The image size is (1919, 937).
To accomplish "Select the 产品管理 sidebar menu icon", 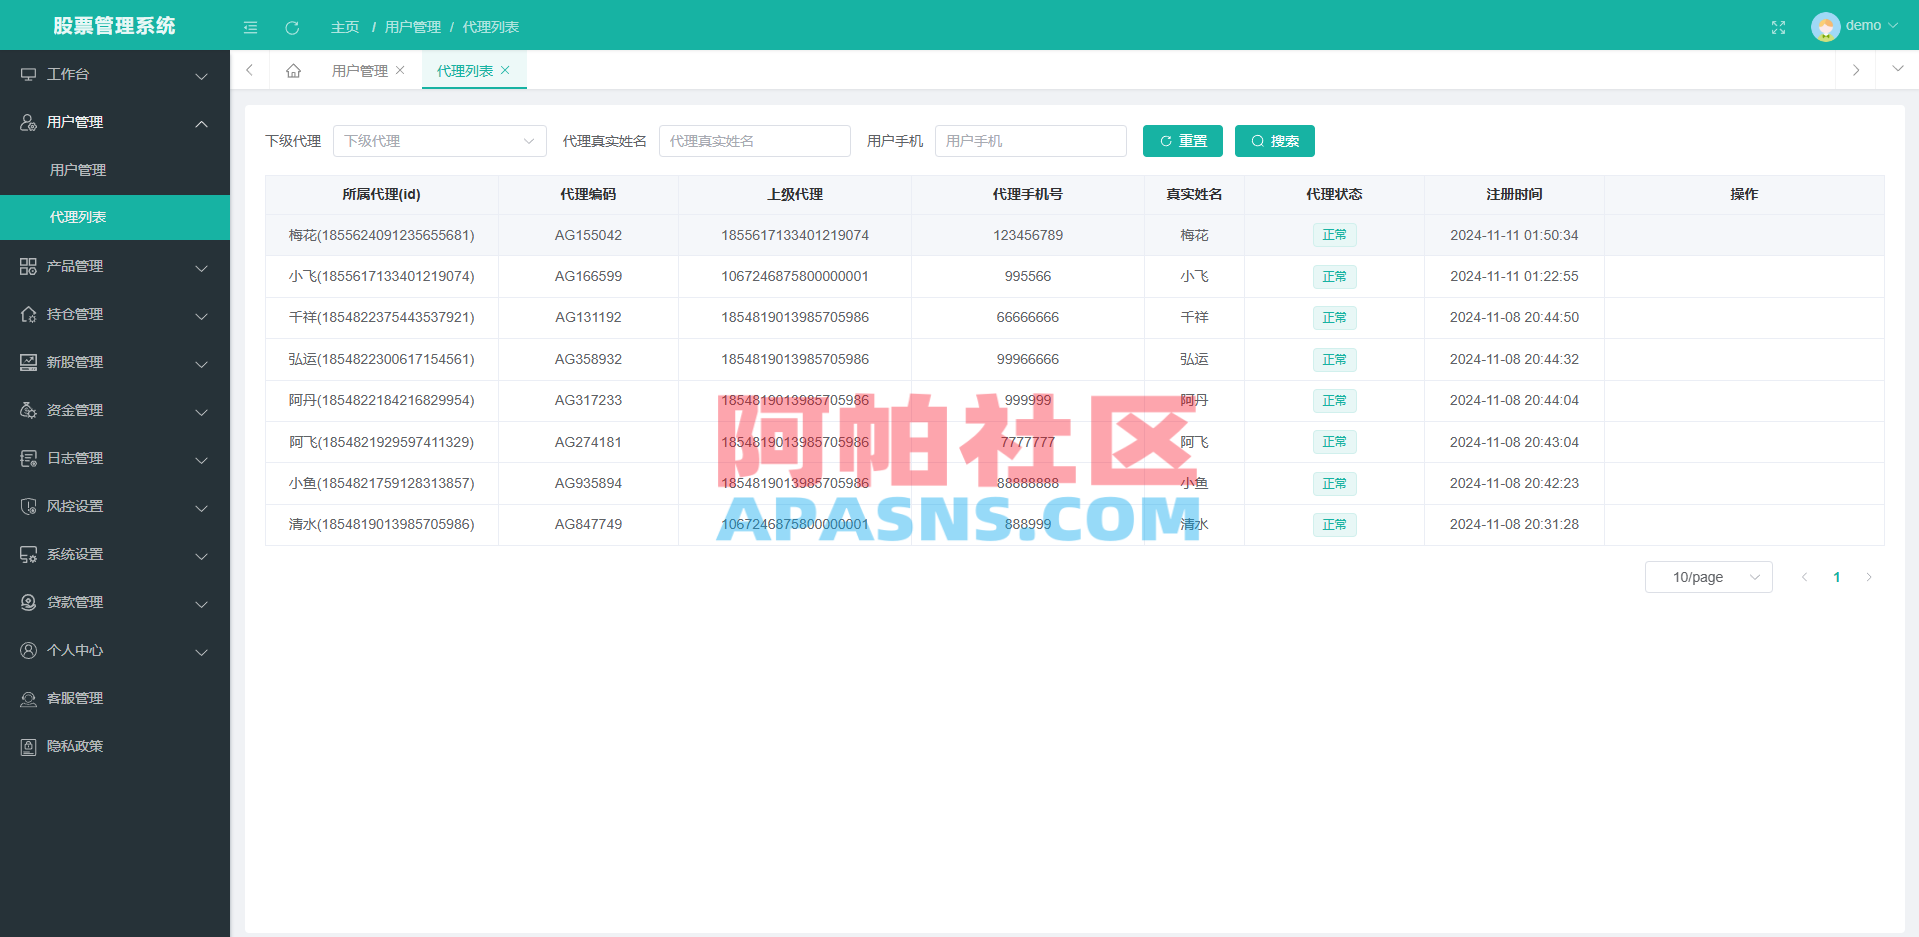I will pos(28,266).
